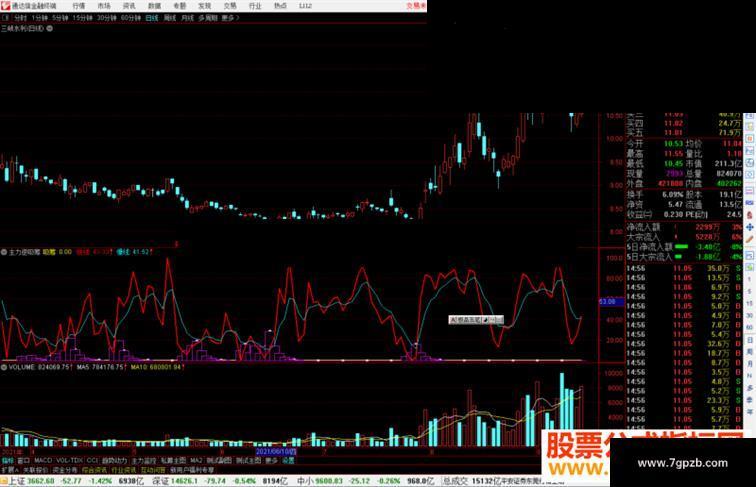756x487 pixels.
Task: Click the 今开 10.53 value in quote panel
Action: pyautogui.click(x=674, y=144)
